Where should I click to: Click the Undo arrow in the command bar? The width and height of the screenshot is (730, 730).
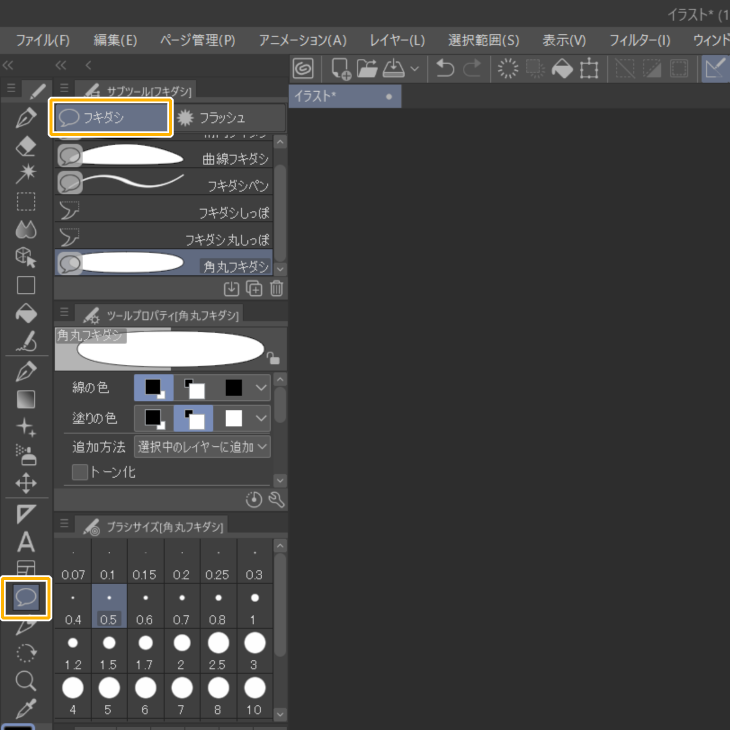[445, 69]
